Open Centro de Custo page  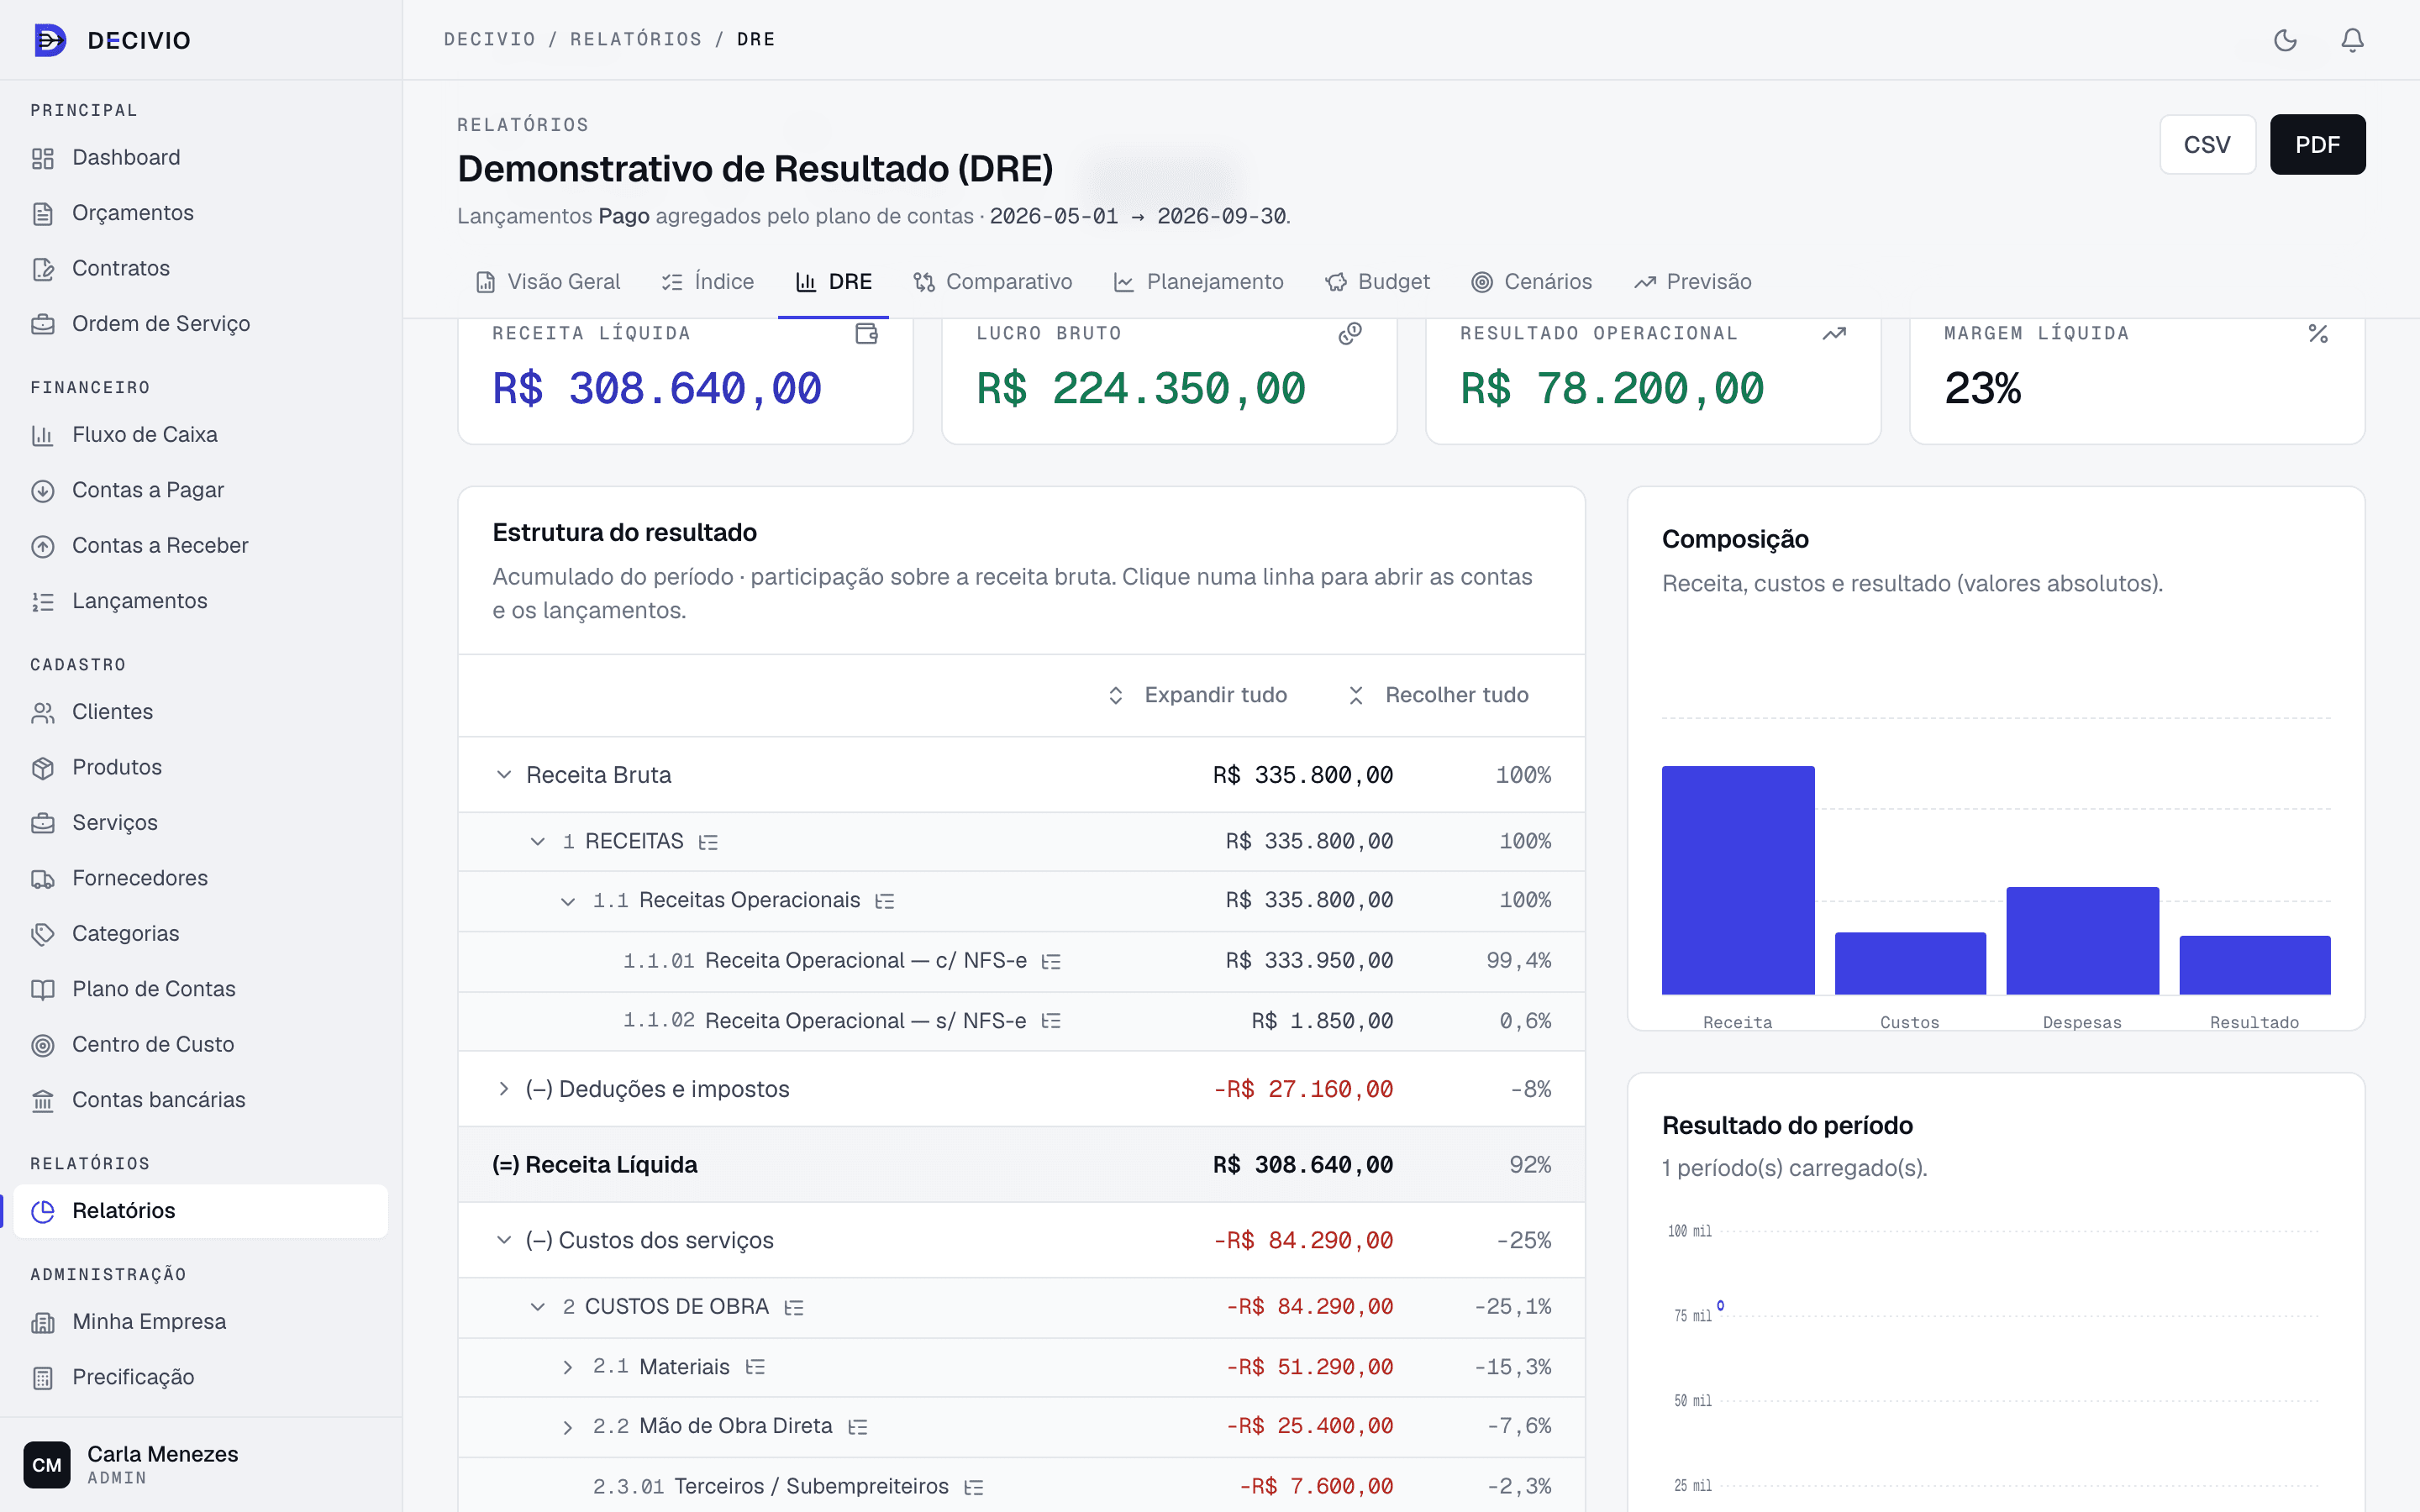tap(201, 1044)
